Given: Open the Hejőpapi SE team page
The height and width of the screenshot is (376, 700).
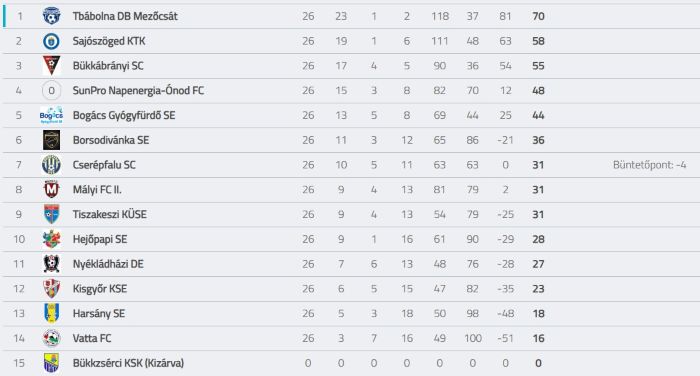Looking at the screenshot, I should click(x=100, y=239).
